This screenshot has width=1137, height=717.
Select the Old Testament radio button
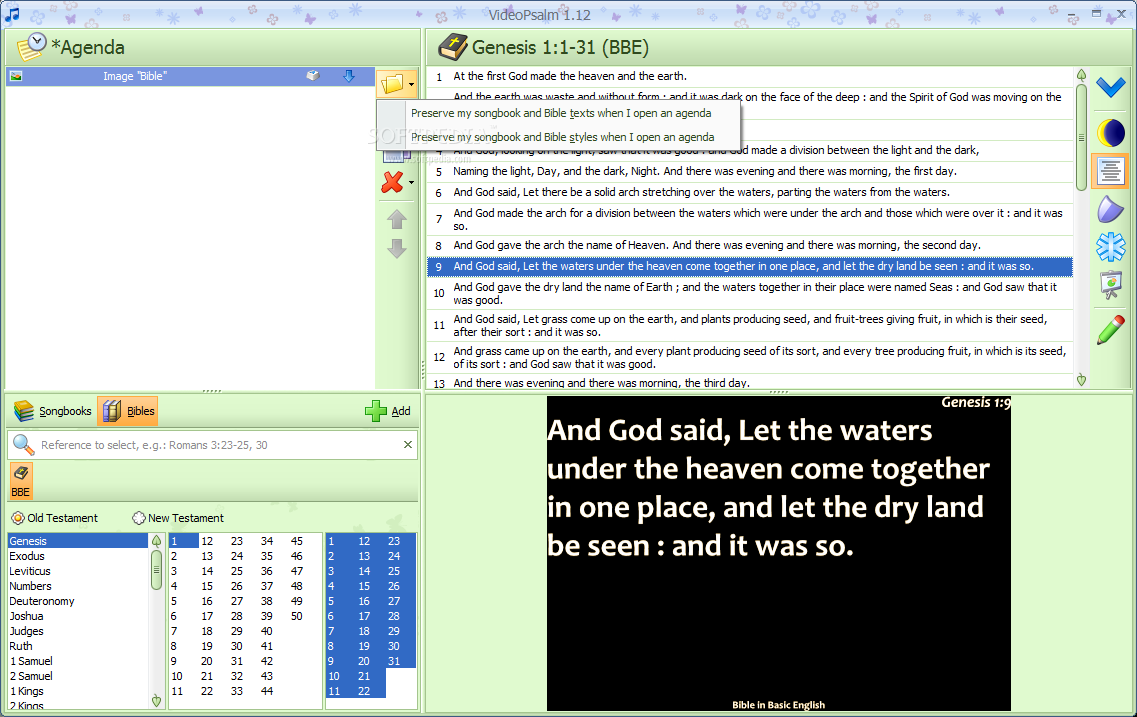pos(54,518)
